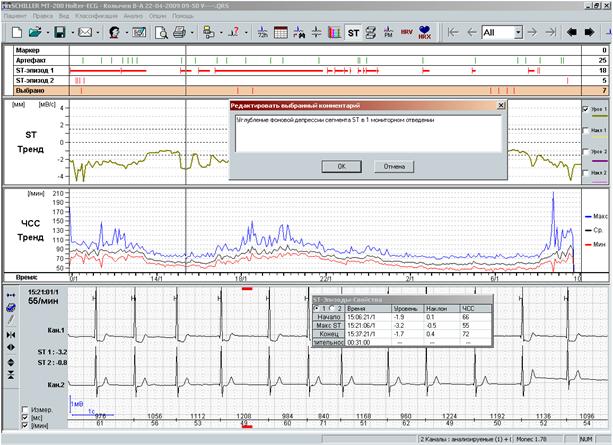Expand the All event filter combo box
Viewport: 613px width, 445px height.
click(518, 32)
